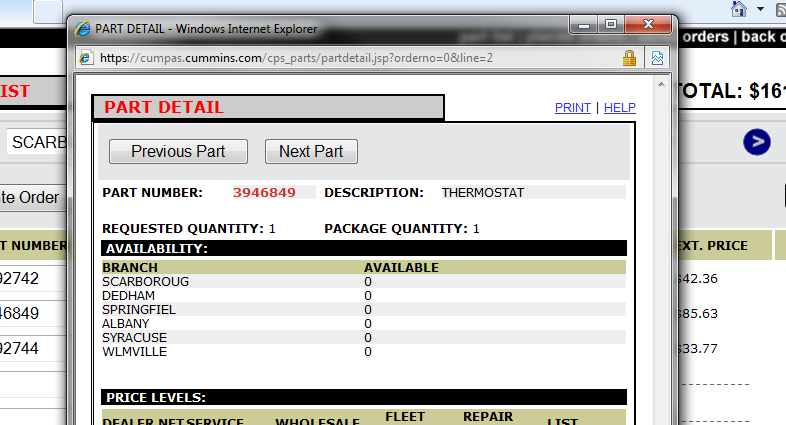Click the SPRINGFIEL branch row
786x425 pixels.
point(363,310)
